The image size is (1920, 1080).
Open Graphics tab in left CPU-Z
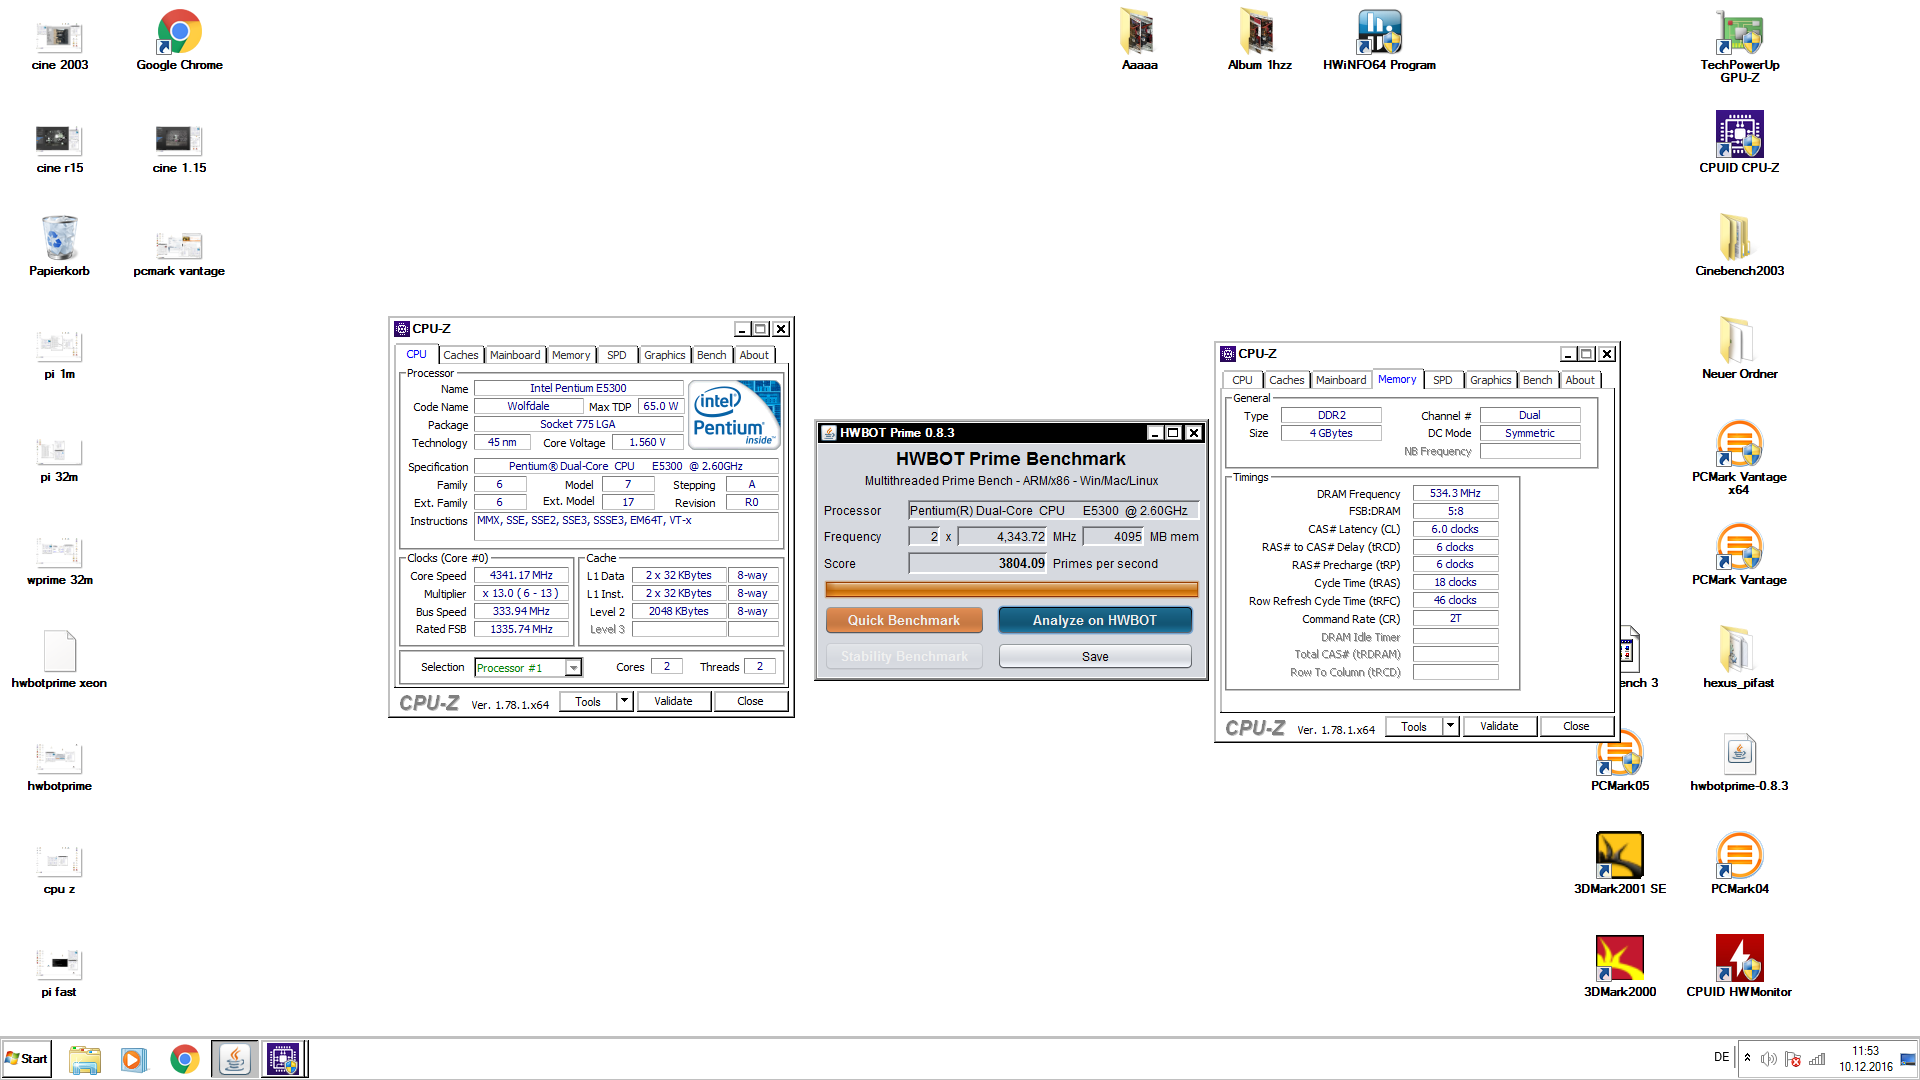pyautogui.click(x=665, y=355)
